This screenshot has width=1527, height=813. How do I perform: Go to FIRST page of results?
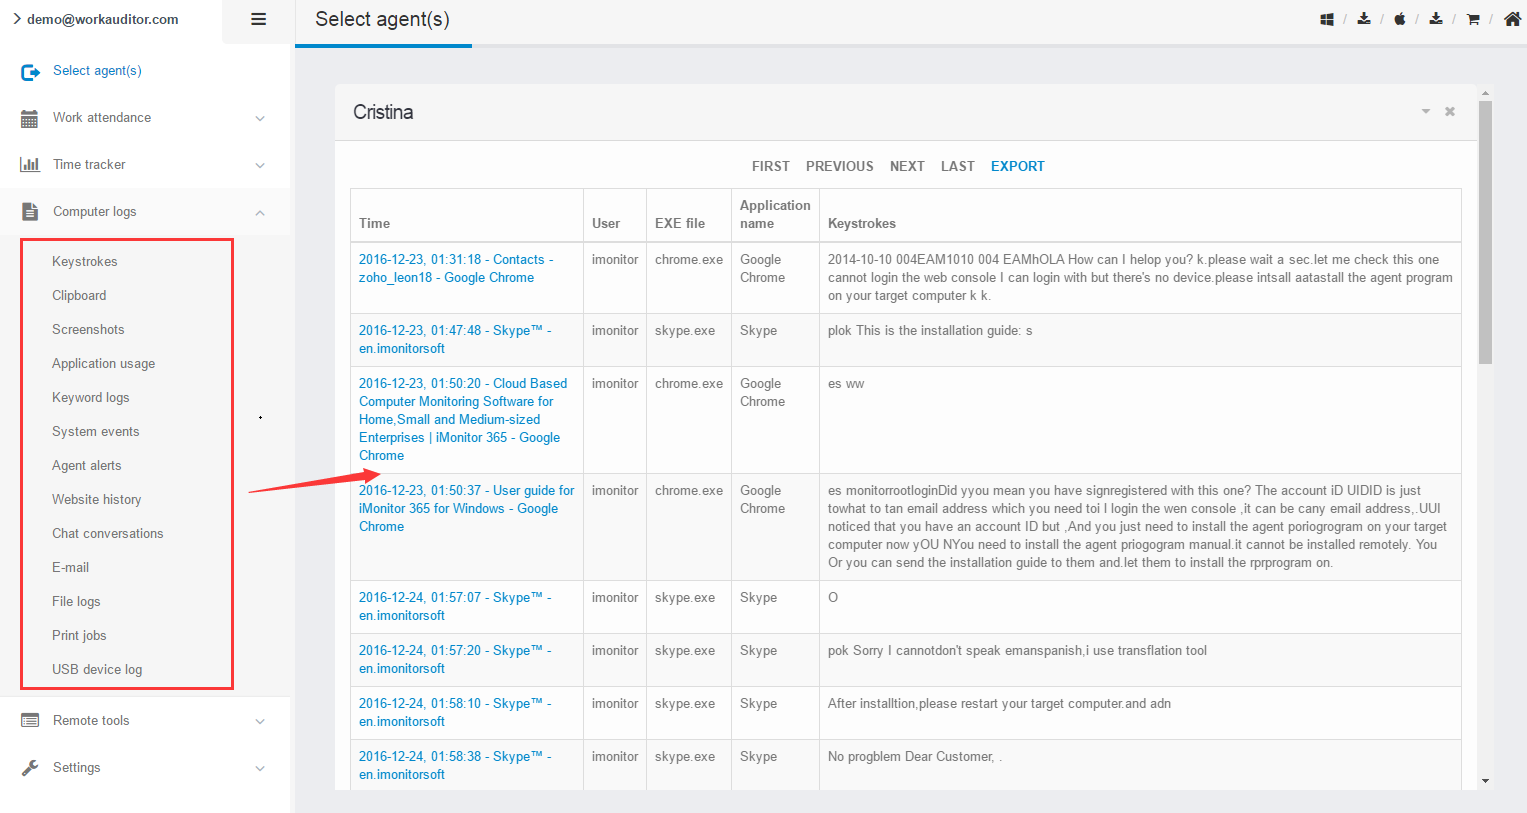tap(771, 166)
